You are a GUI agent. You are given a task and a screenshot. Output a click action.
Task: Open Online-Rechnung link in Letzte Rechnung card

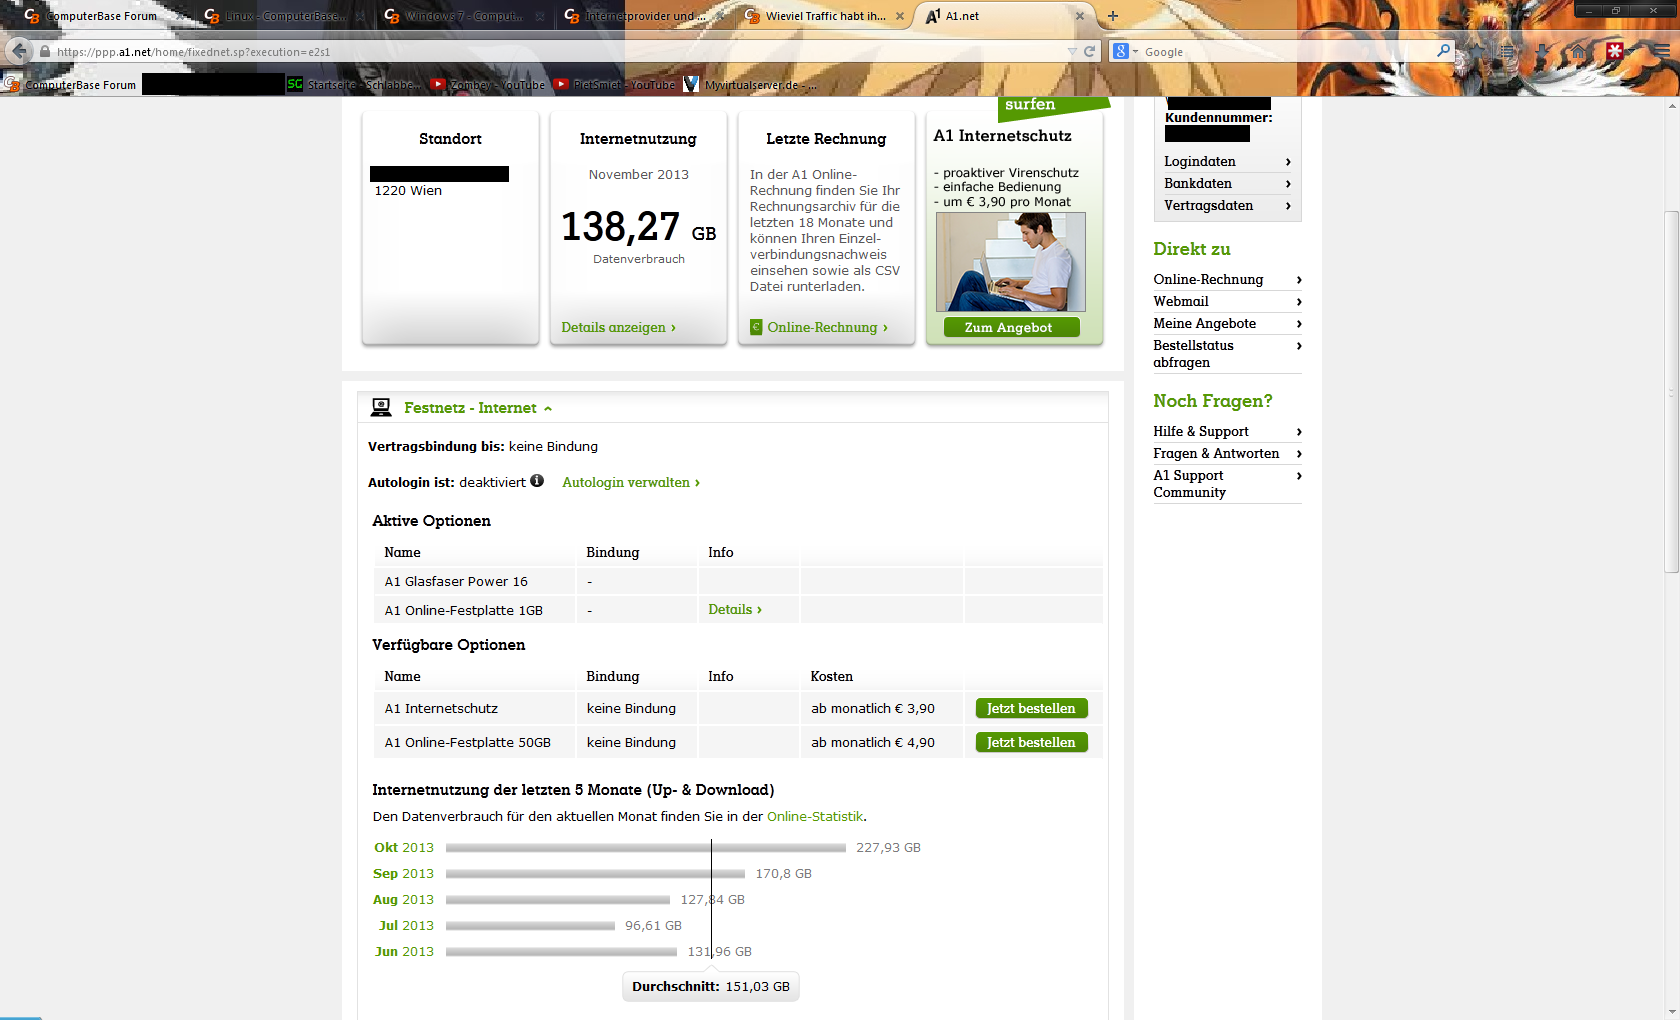click(827, 327)
